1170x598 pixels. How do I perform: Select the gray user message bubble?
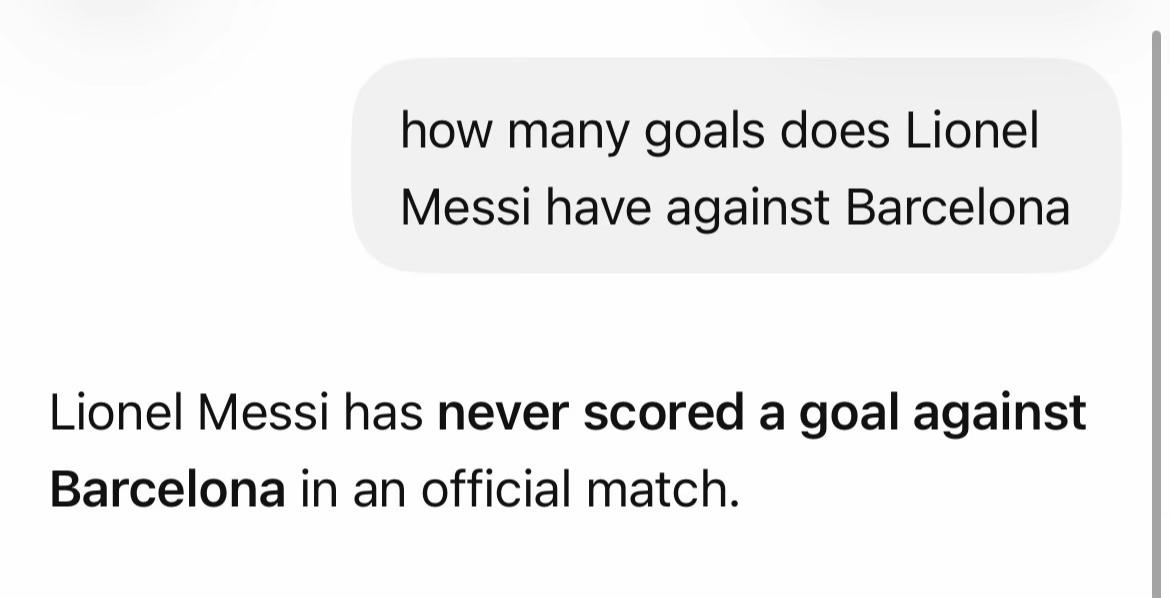[736, 166]
